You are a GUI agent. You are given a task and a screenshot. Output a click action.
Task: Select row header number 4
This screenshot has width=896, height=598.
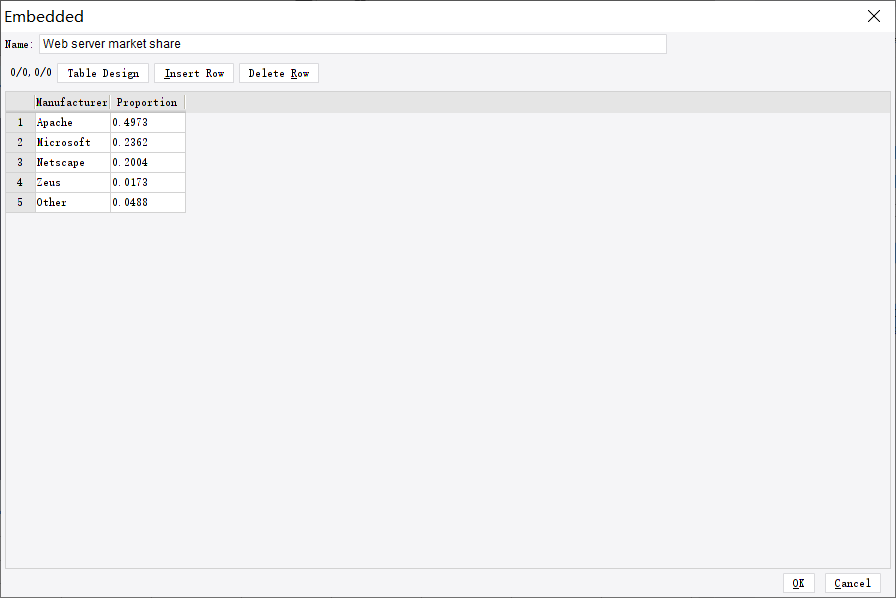(20, 182)
